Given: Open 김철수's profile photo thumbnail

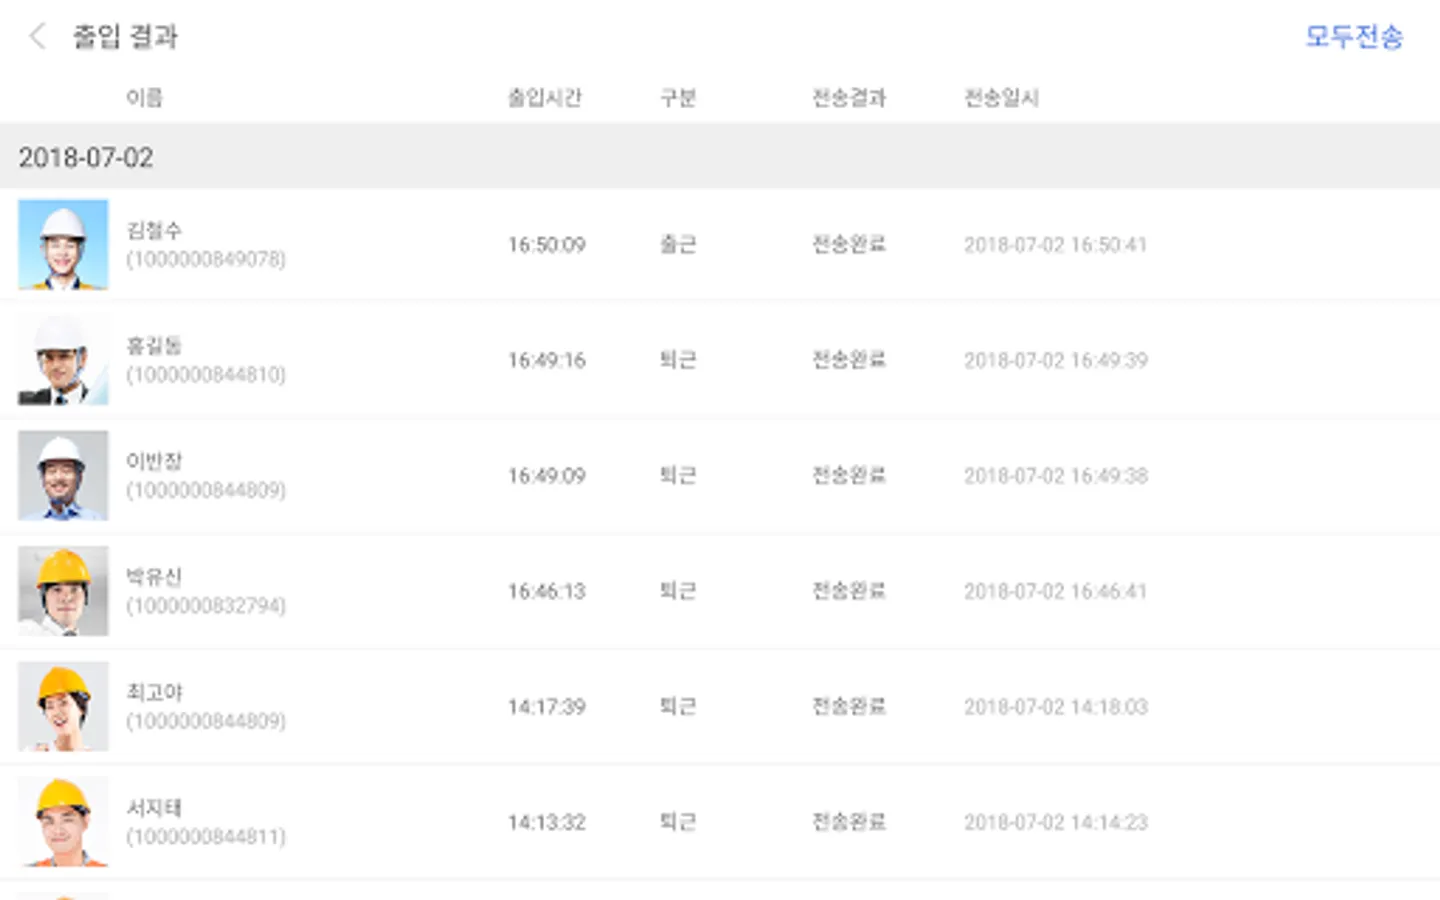Looking at the screenshot, I should [63, 245].
